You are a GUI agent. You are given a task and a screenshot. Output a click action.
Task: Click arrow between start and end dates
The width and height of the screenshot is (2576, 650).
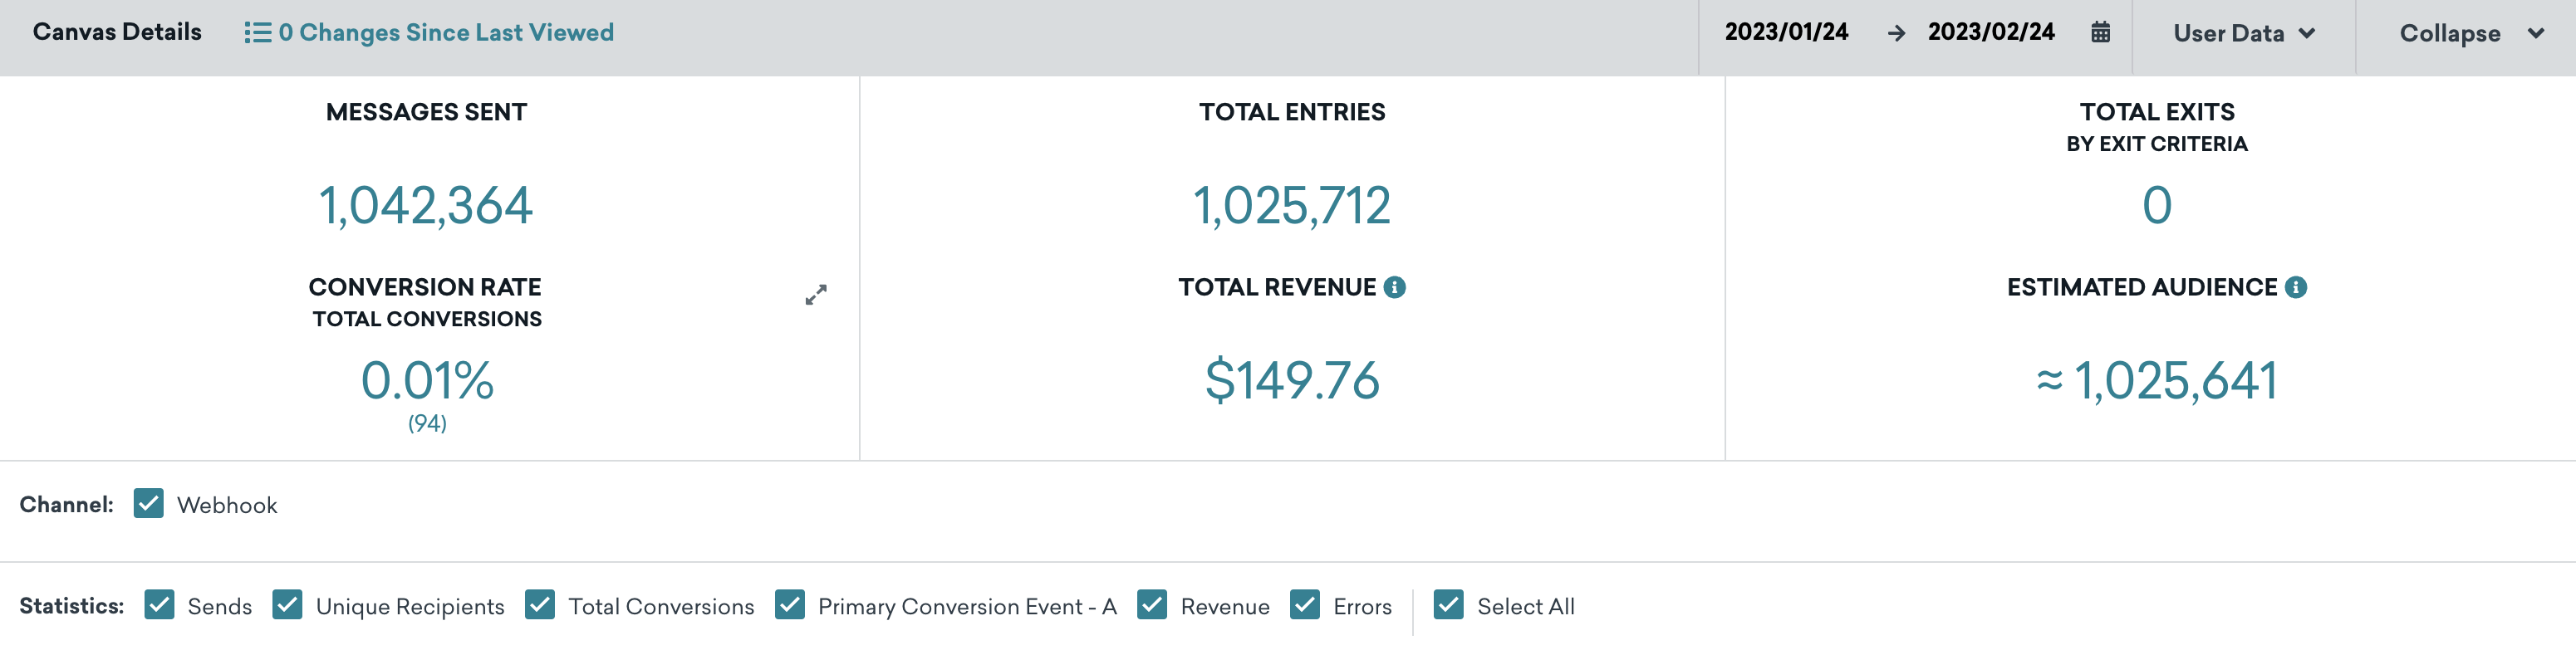[x=1895, y=33]
